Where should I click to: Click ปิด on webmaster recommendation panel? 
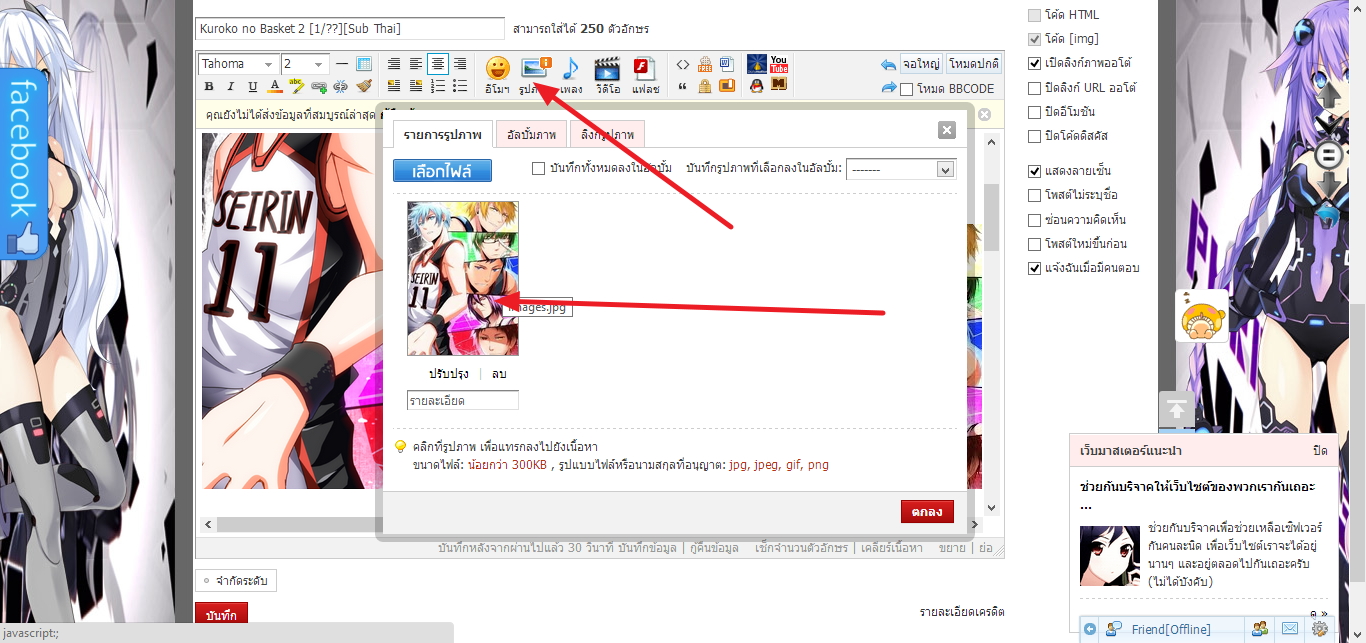click(1320, 451)
